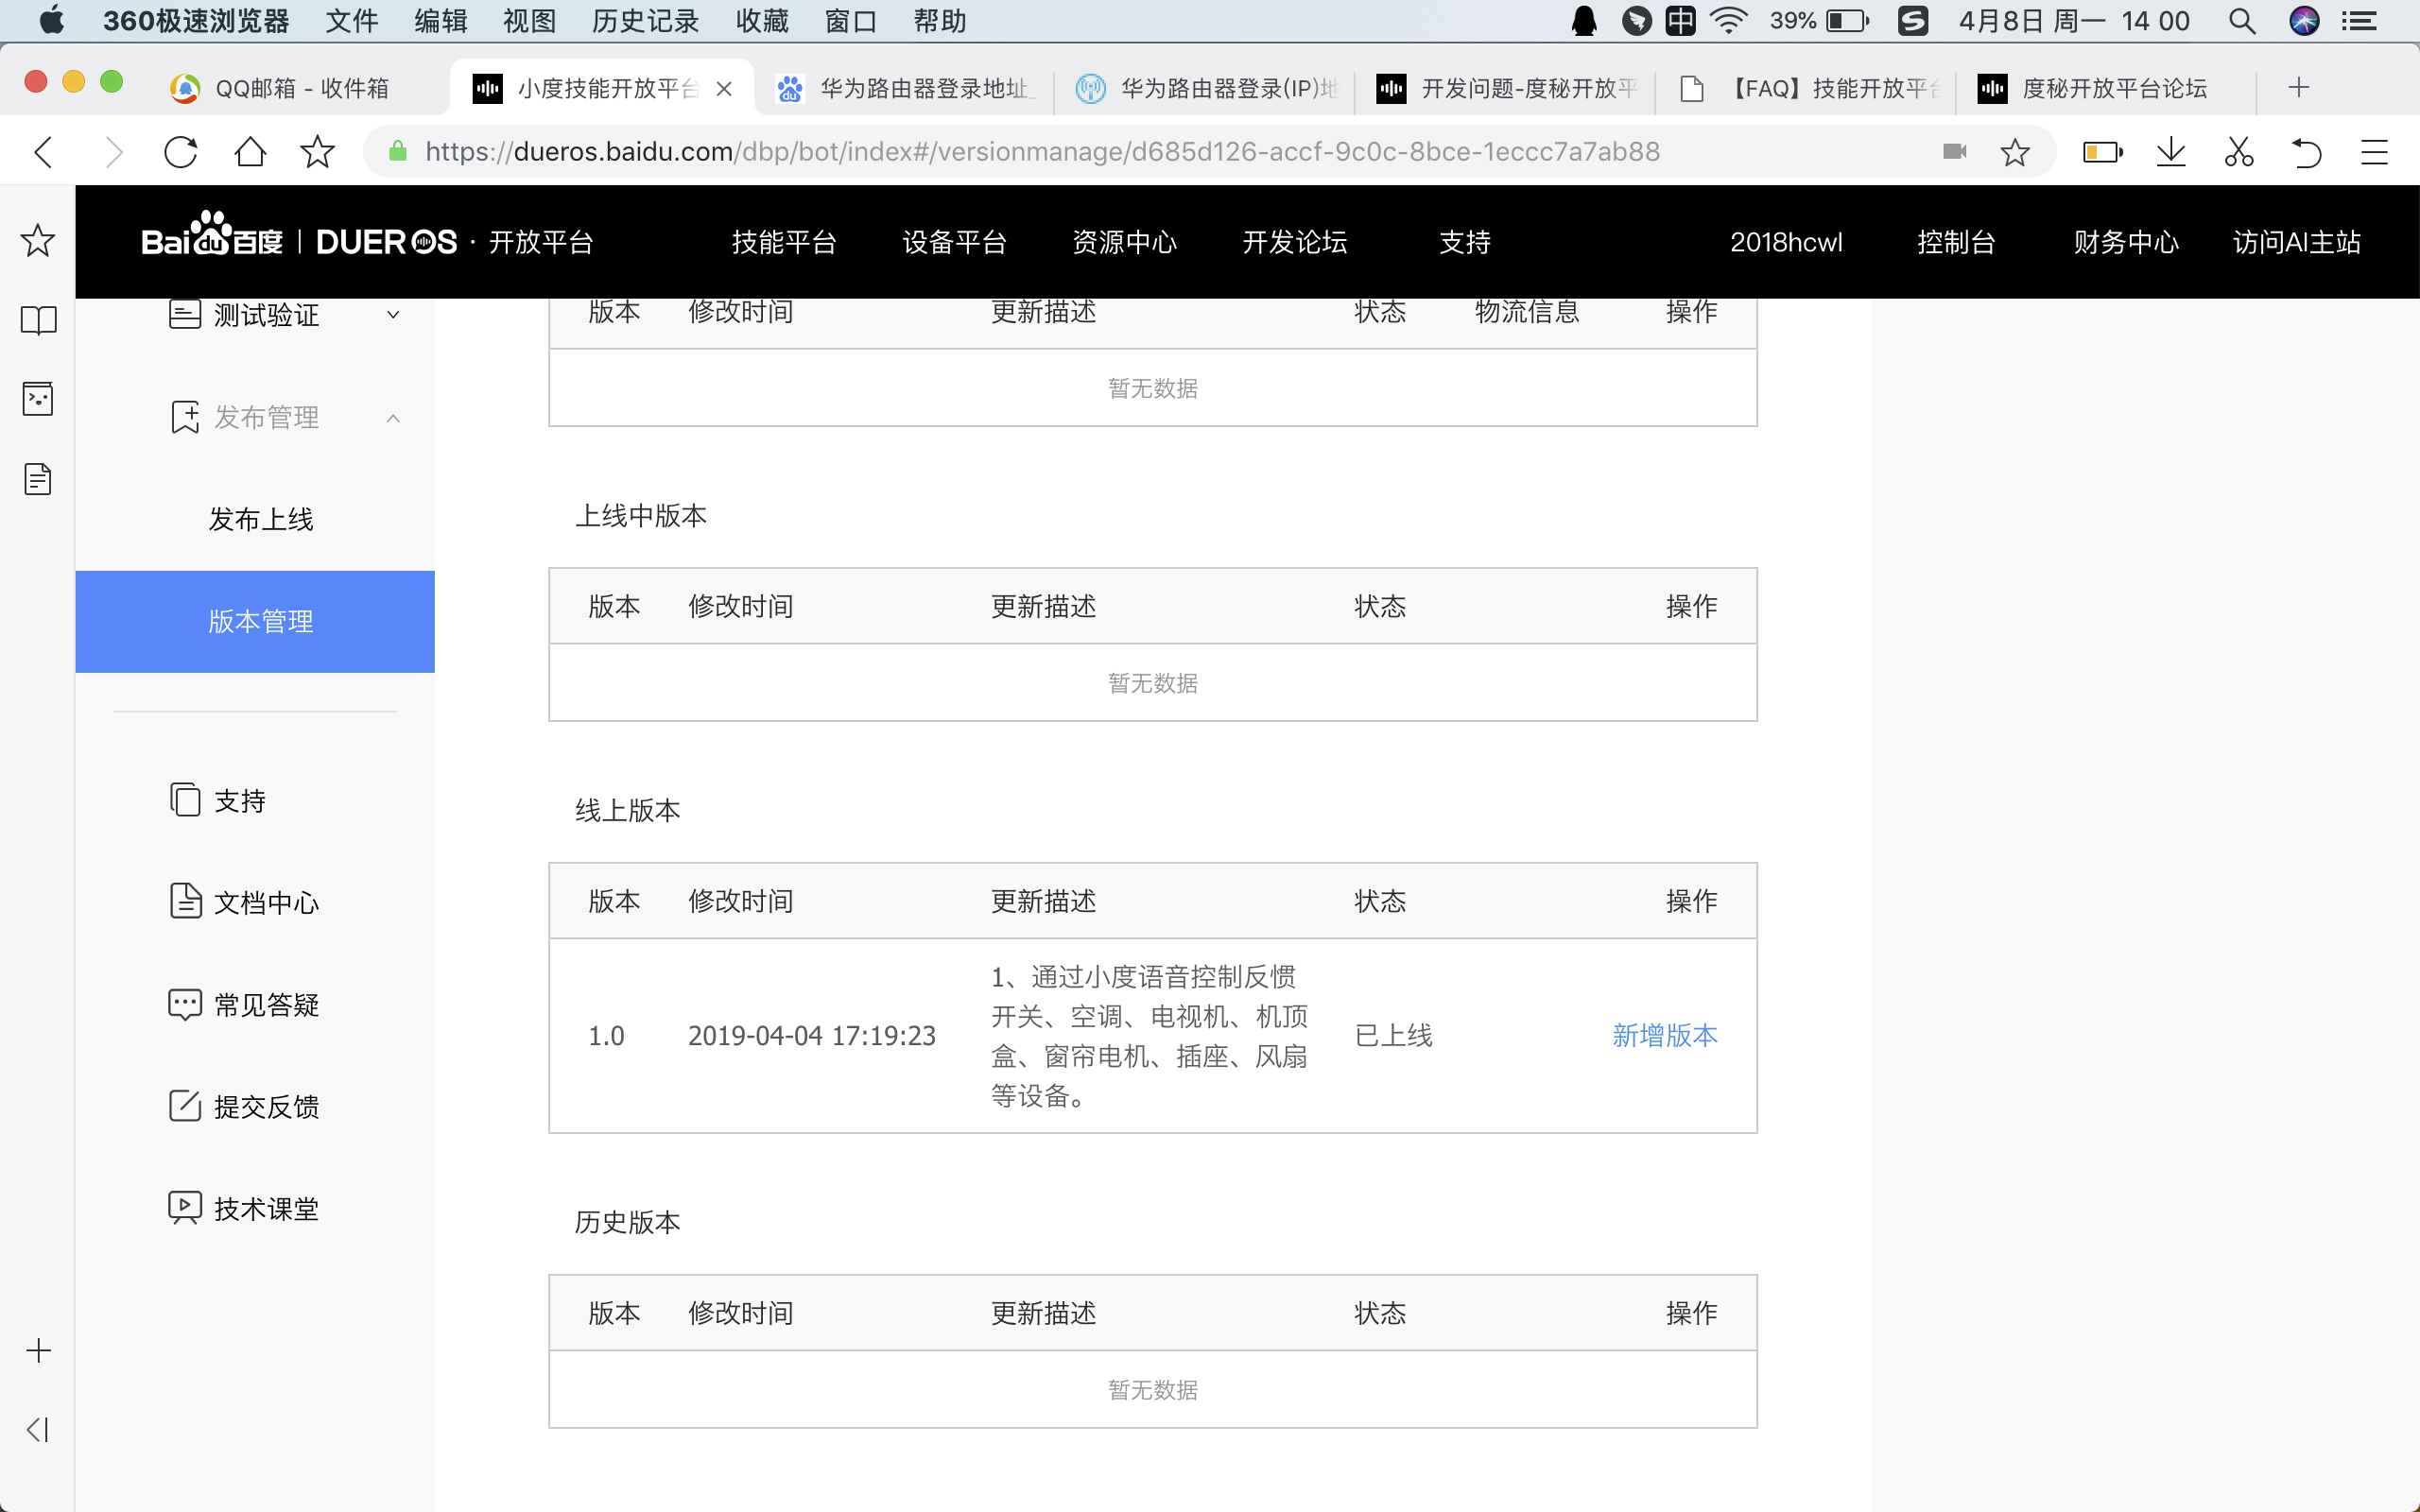Viewport: 2420px width, 1512px height.
Task: Reload the current page
Action: pos(181,152)
